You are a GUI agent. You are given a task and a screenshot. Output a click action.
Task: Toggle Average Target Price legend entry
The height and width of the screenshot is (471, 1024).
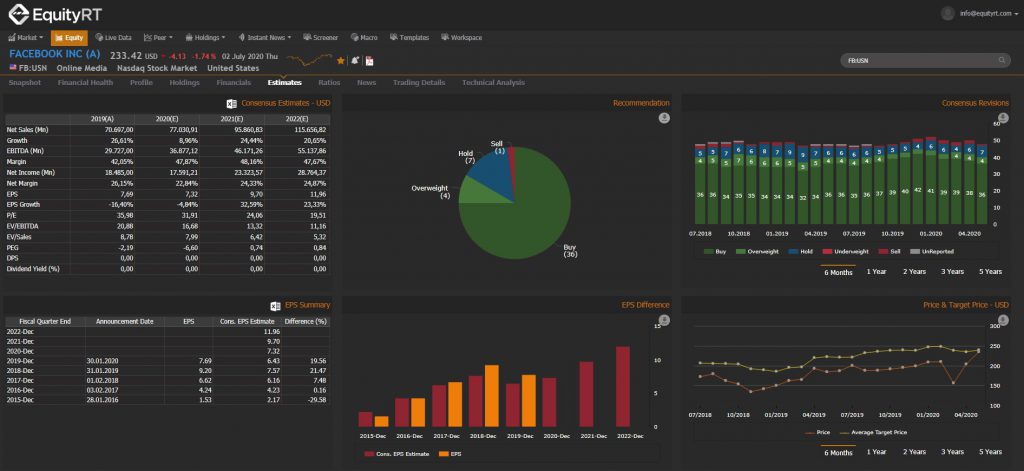[872, 432]
